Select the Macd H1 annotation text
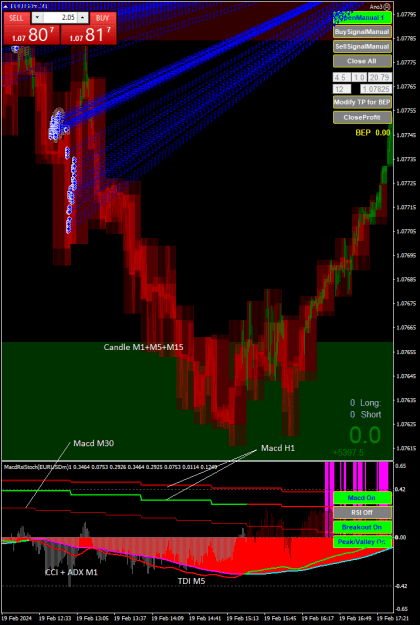 click(x=278, y=448)
